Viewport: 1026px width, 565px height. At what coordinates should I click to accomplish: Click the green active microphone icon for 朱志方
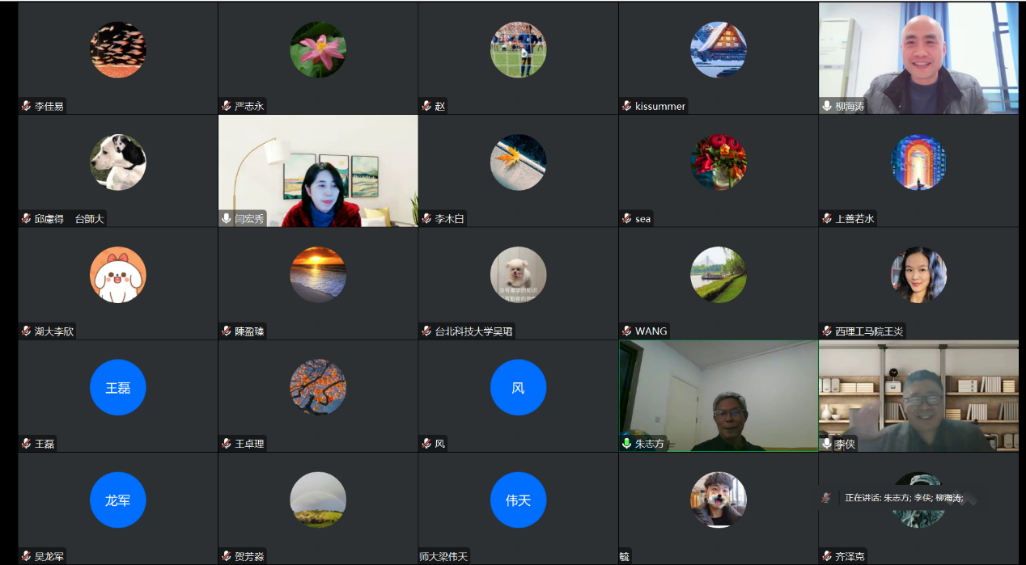[627, 443]
